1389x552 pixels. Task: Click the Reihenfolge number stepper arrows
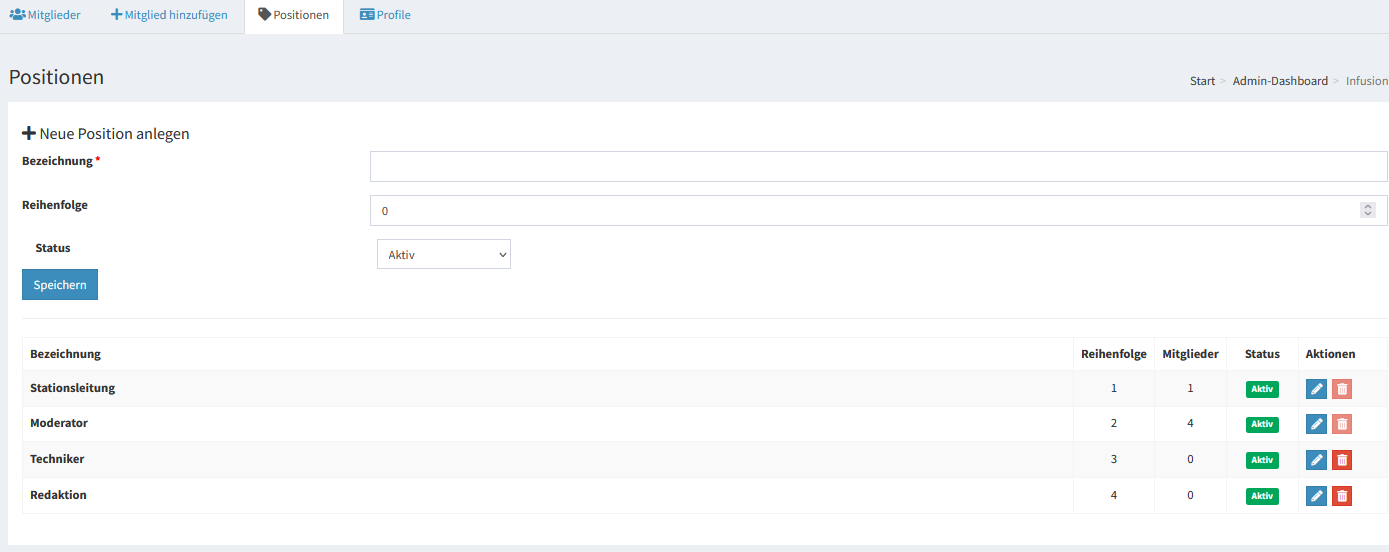(1367, 210)
